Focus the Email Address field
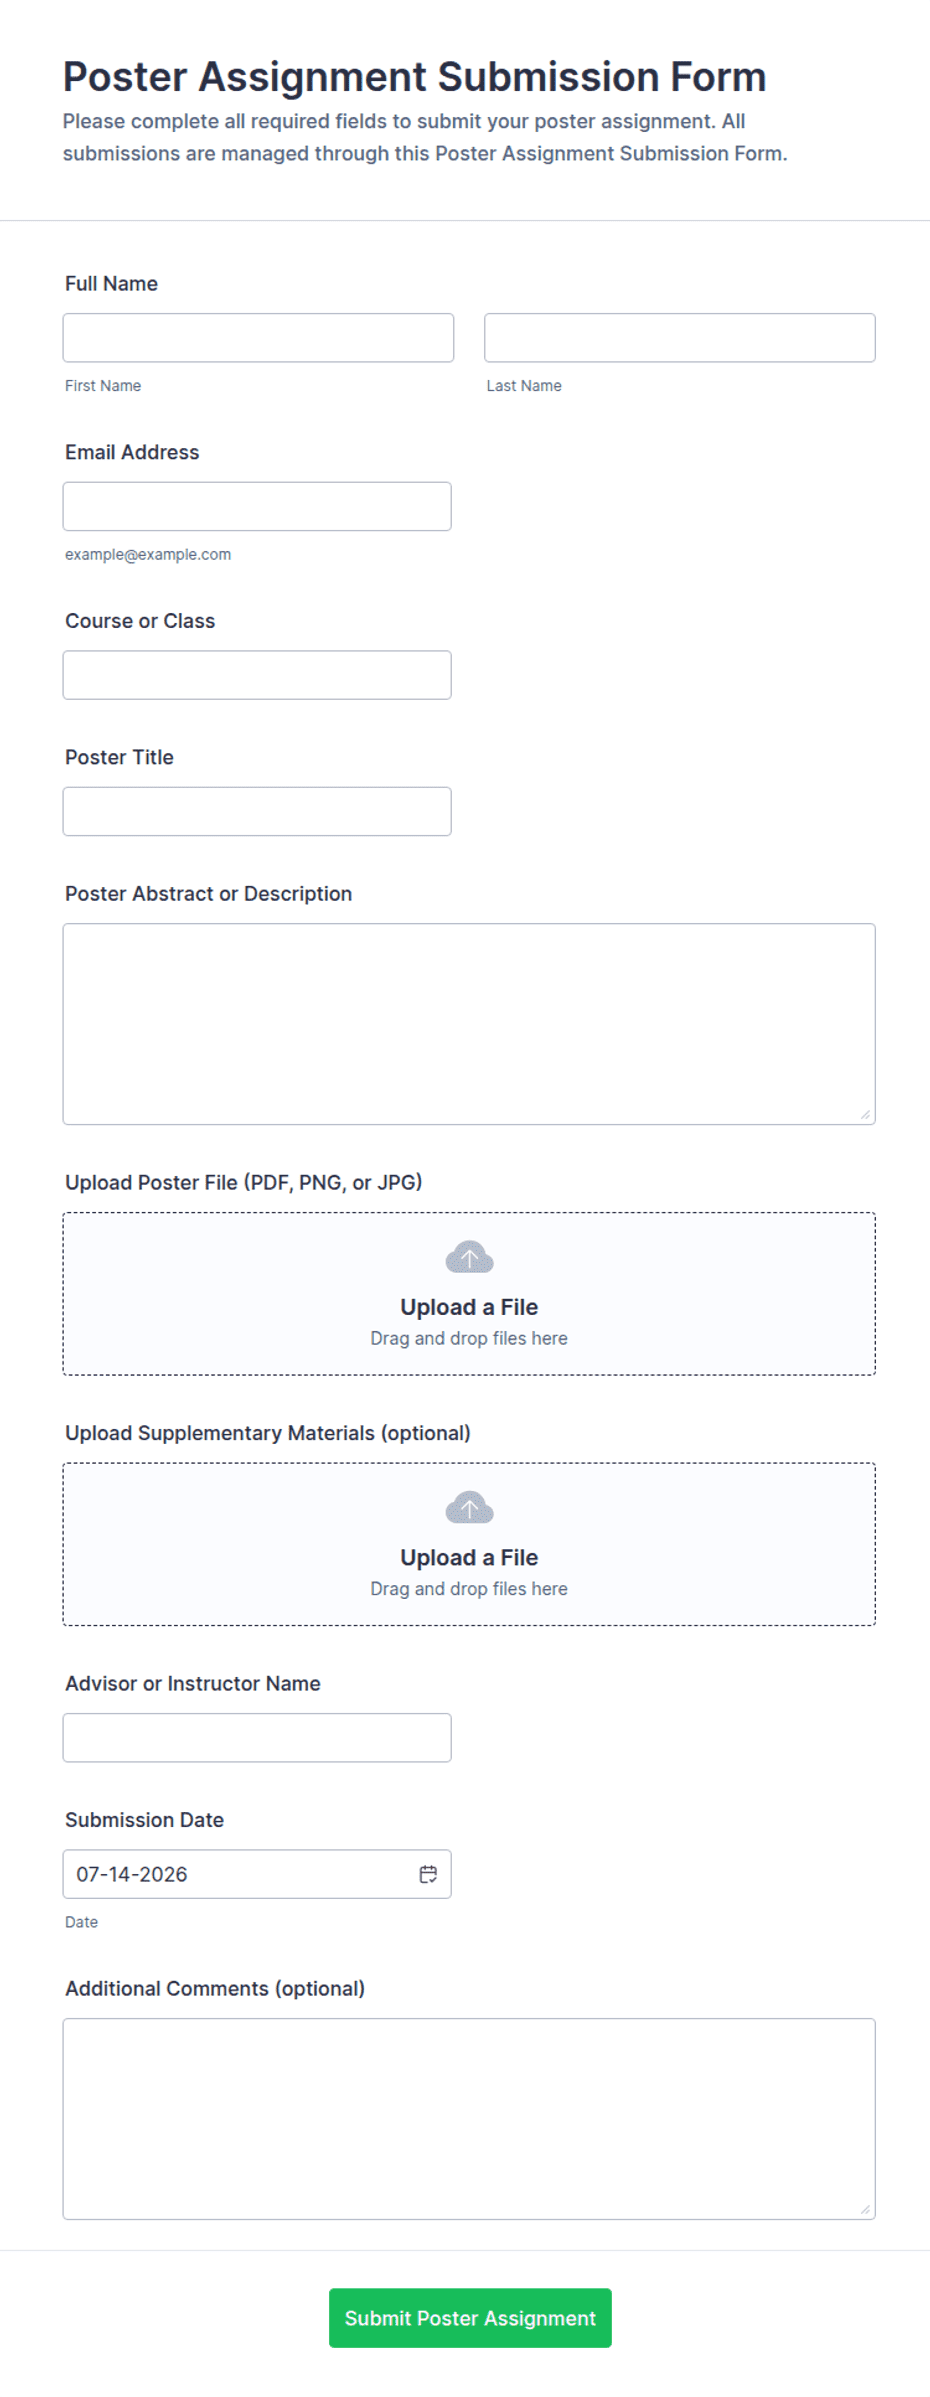 [257, 506]
